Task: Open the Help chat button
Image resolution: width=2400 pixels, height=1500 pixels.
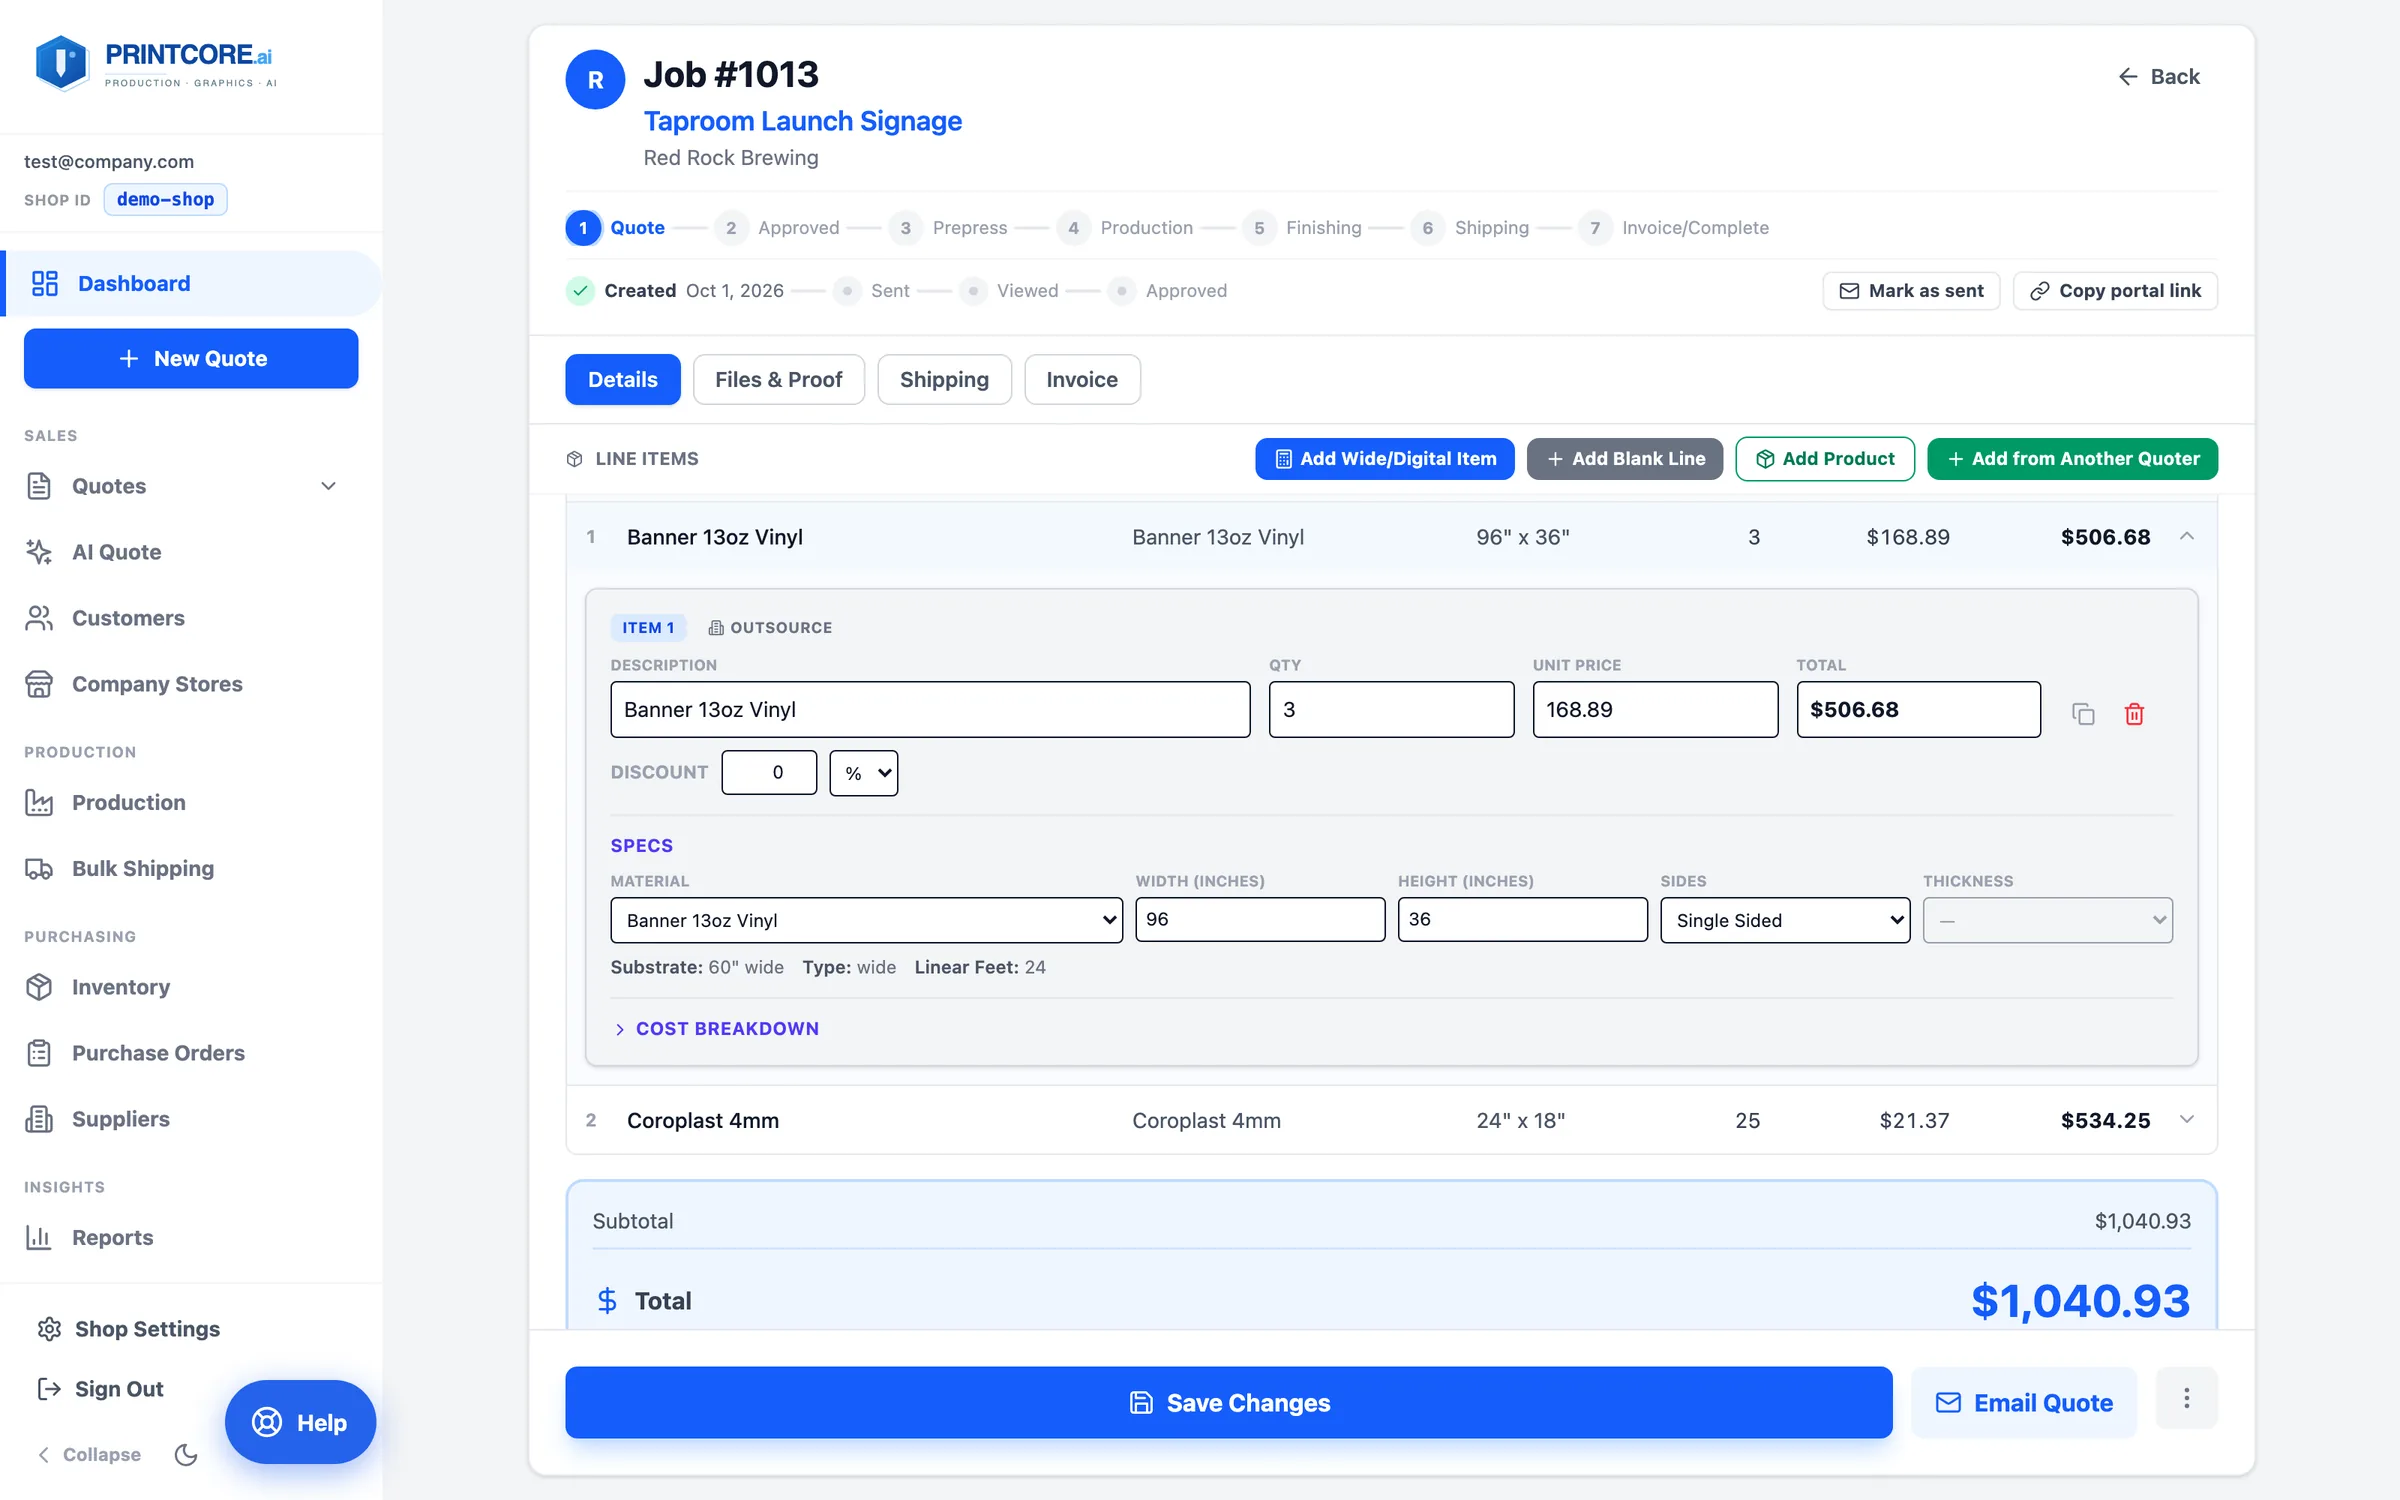Action: pos(300,1422)
